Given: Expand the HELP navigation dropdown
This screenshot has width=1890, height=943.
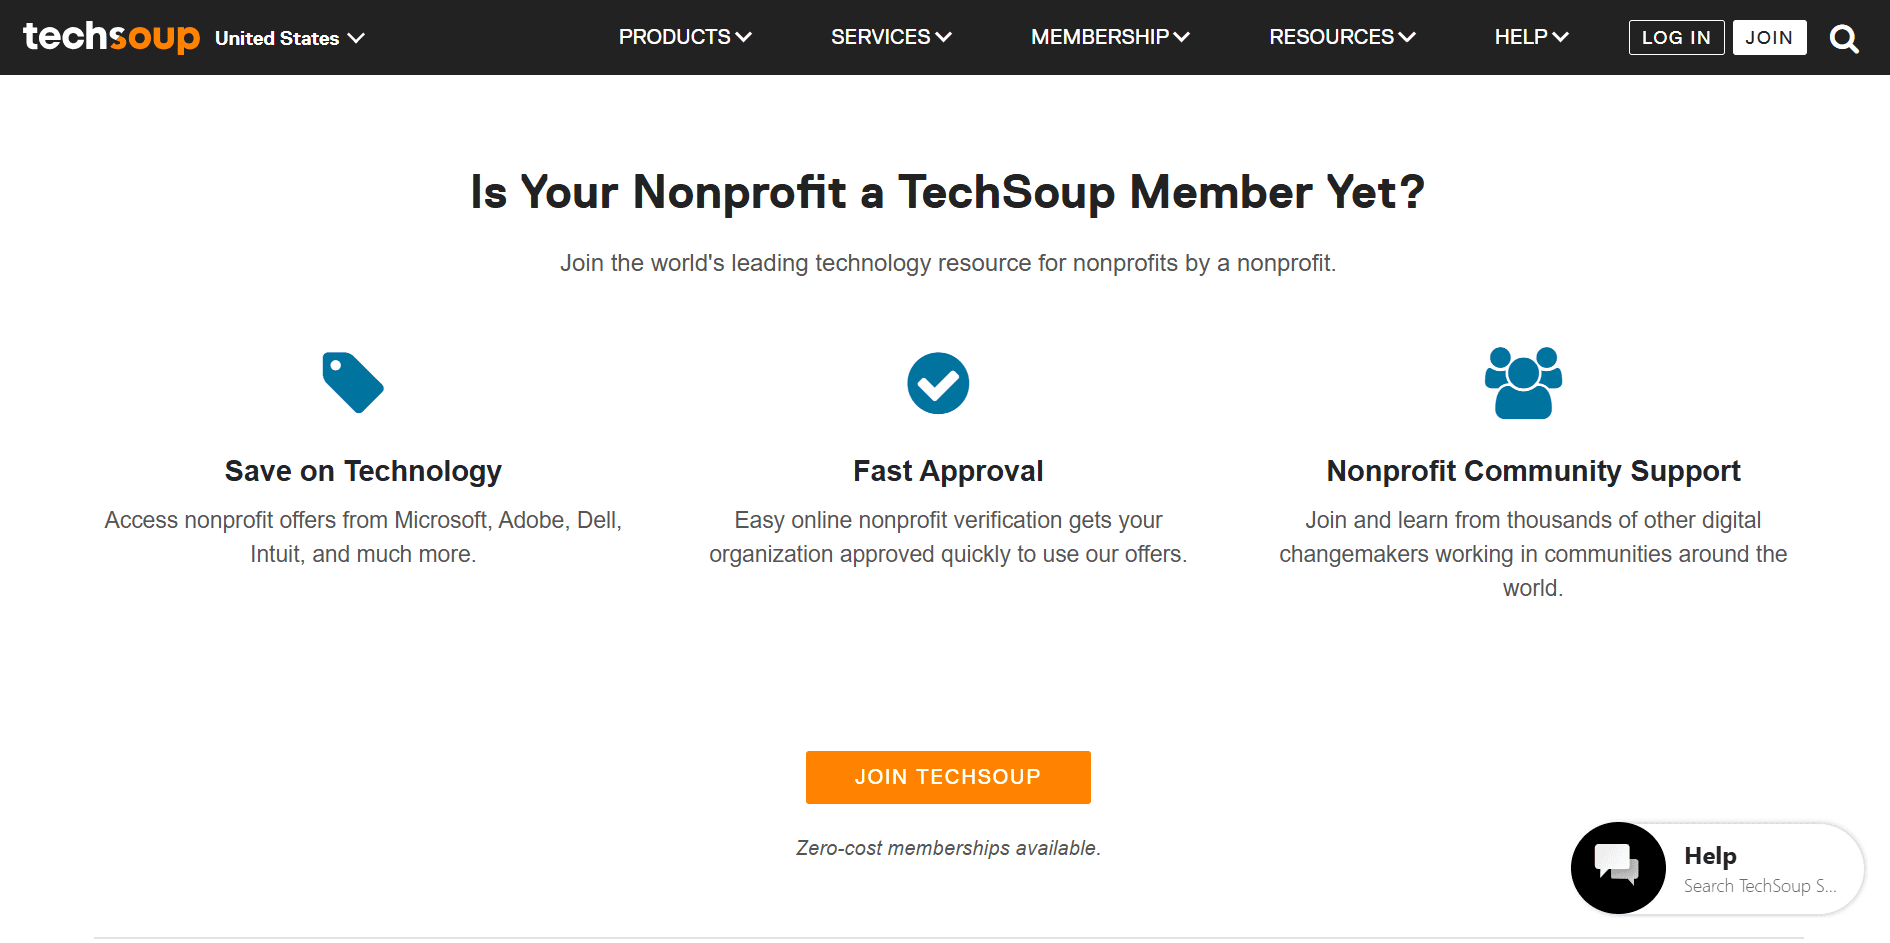Looking at the screenshot, I should 1530,37.
